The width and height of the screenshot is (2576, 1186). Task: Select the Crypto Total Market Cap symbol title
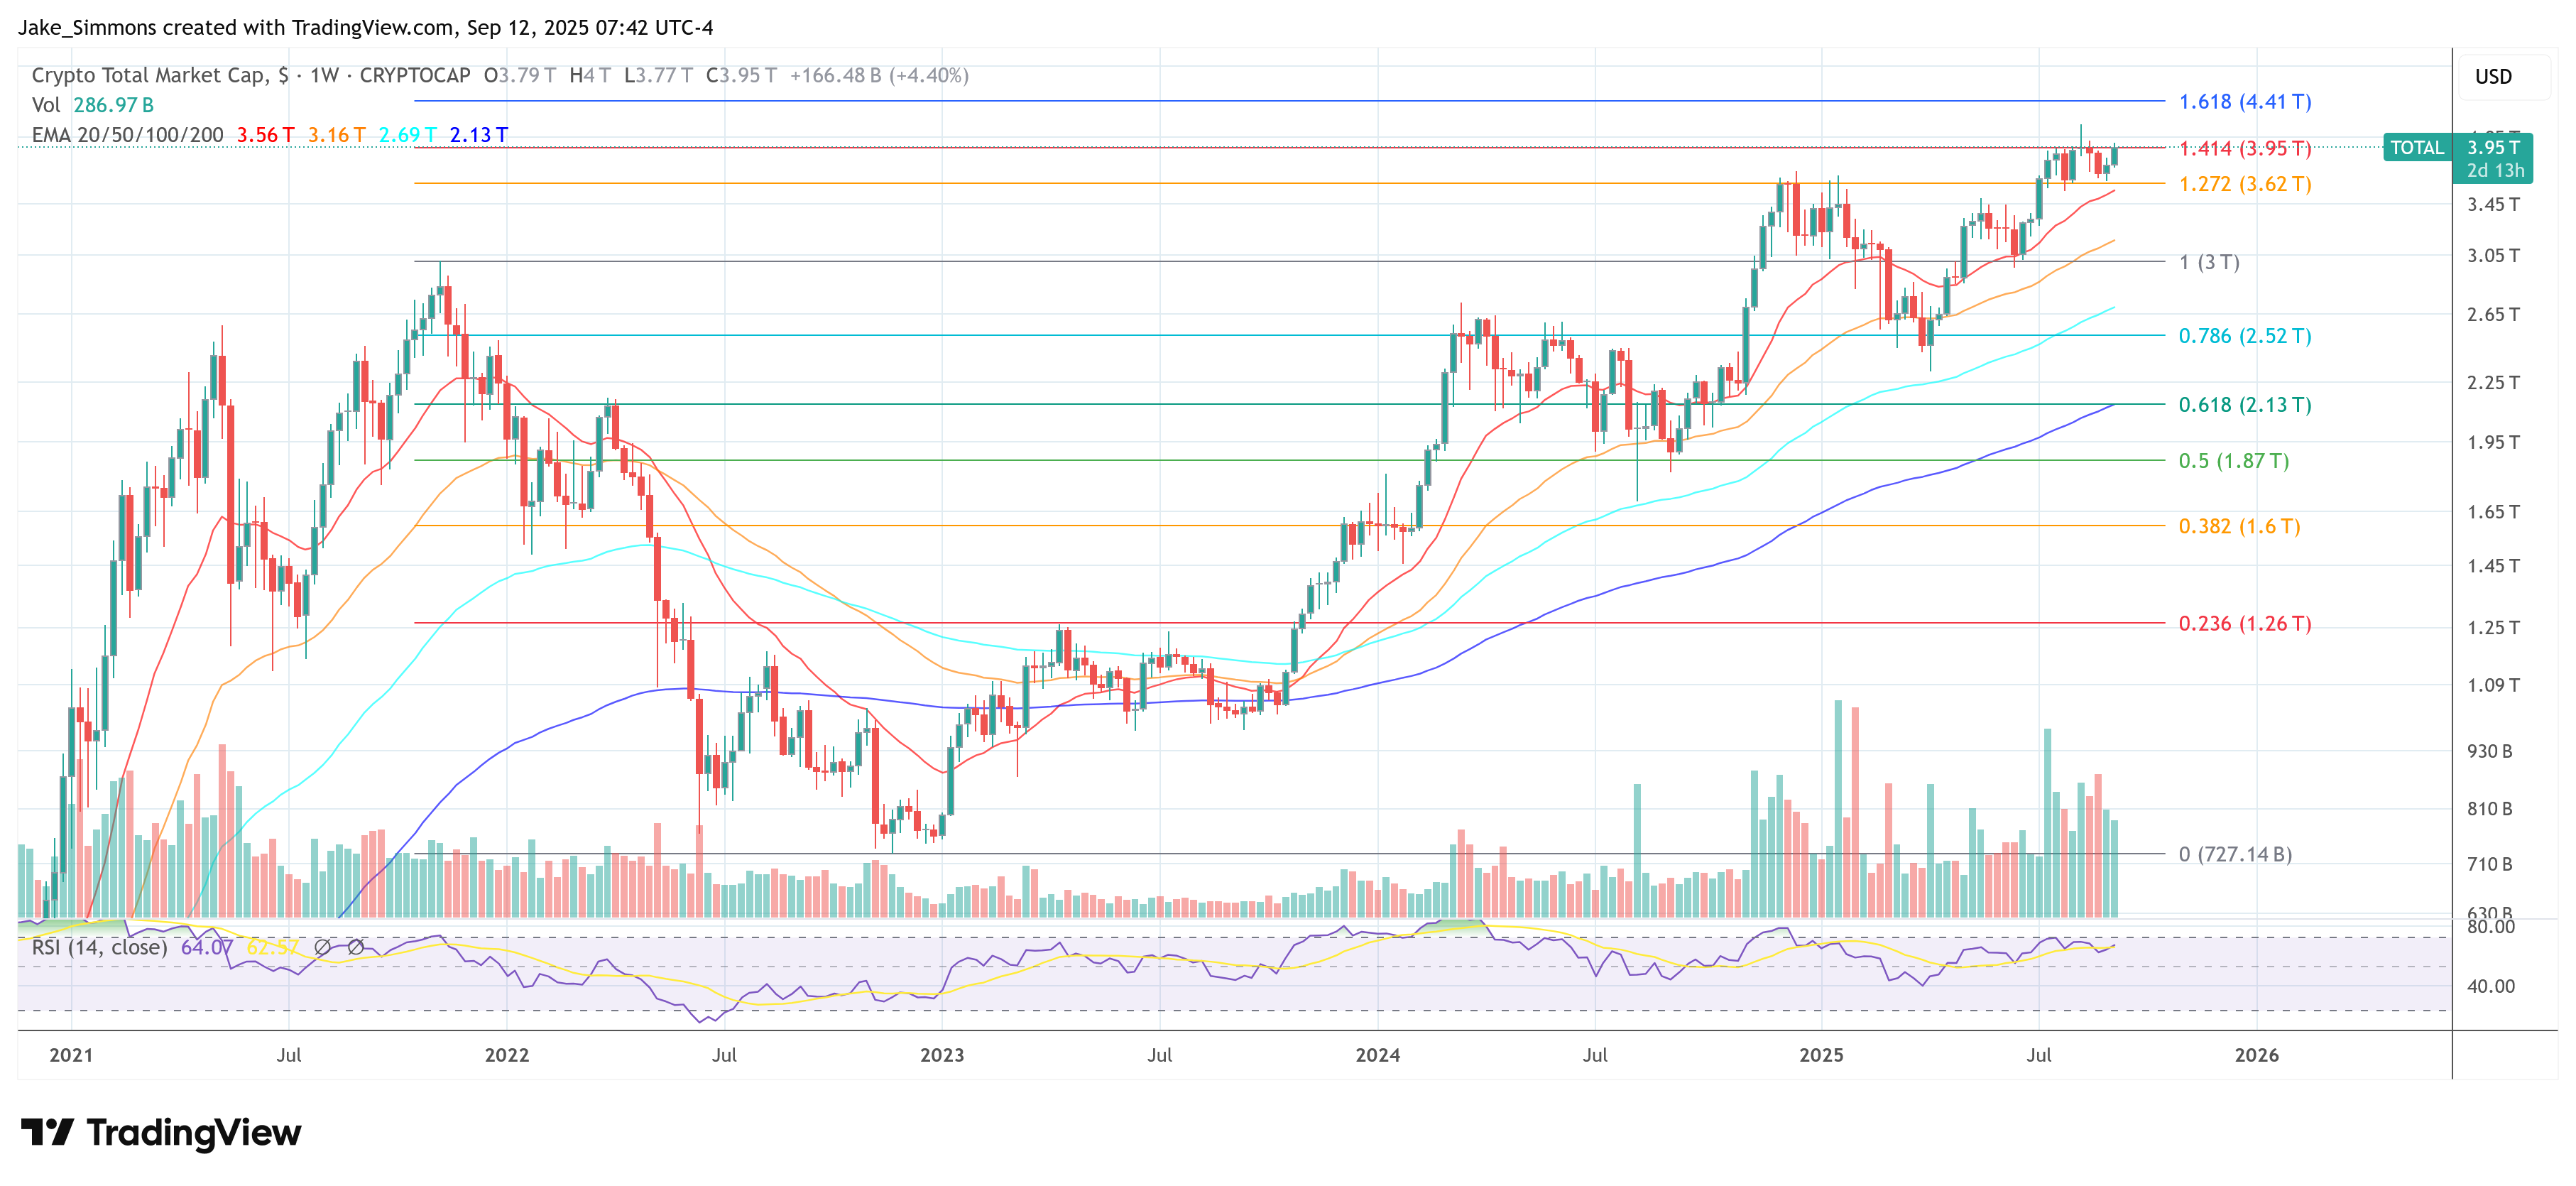coord(150,76)
